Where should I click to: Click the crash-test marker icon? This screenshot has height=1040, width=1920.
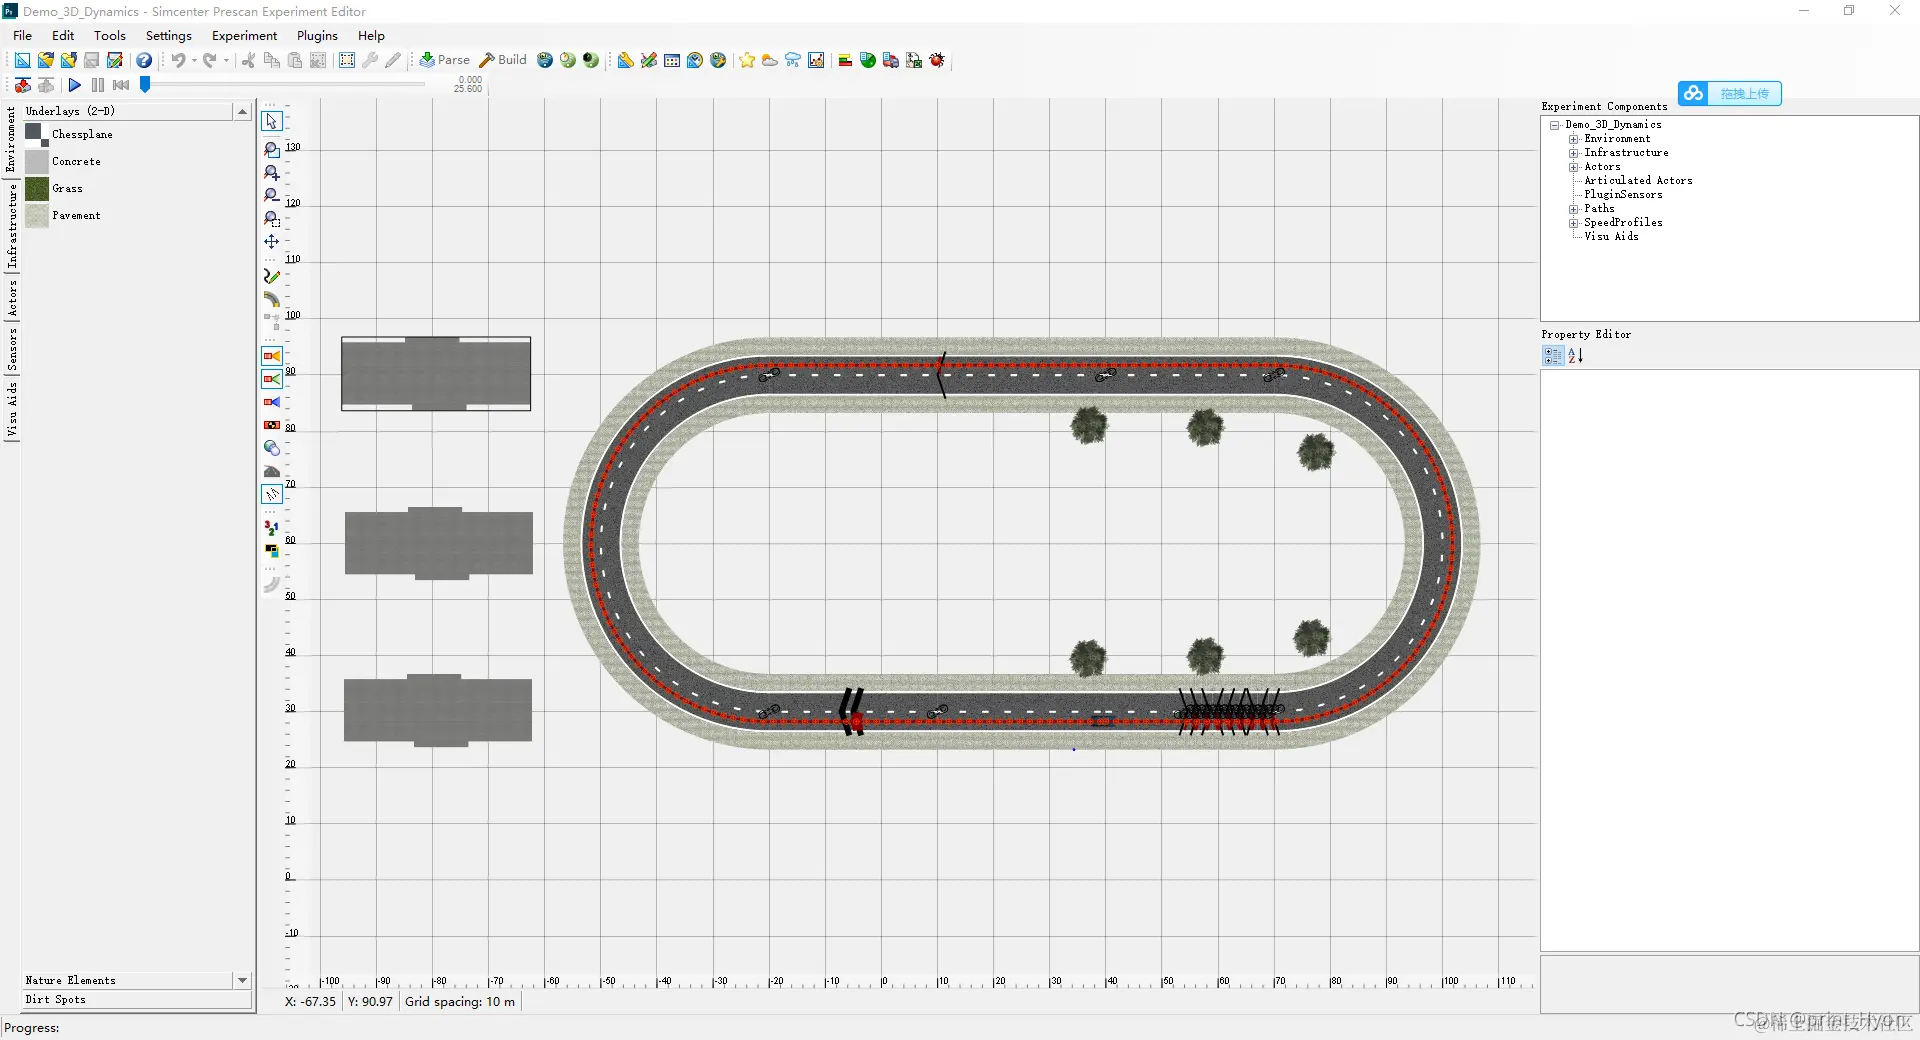272,425
